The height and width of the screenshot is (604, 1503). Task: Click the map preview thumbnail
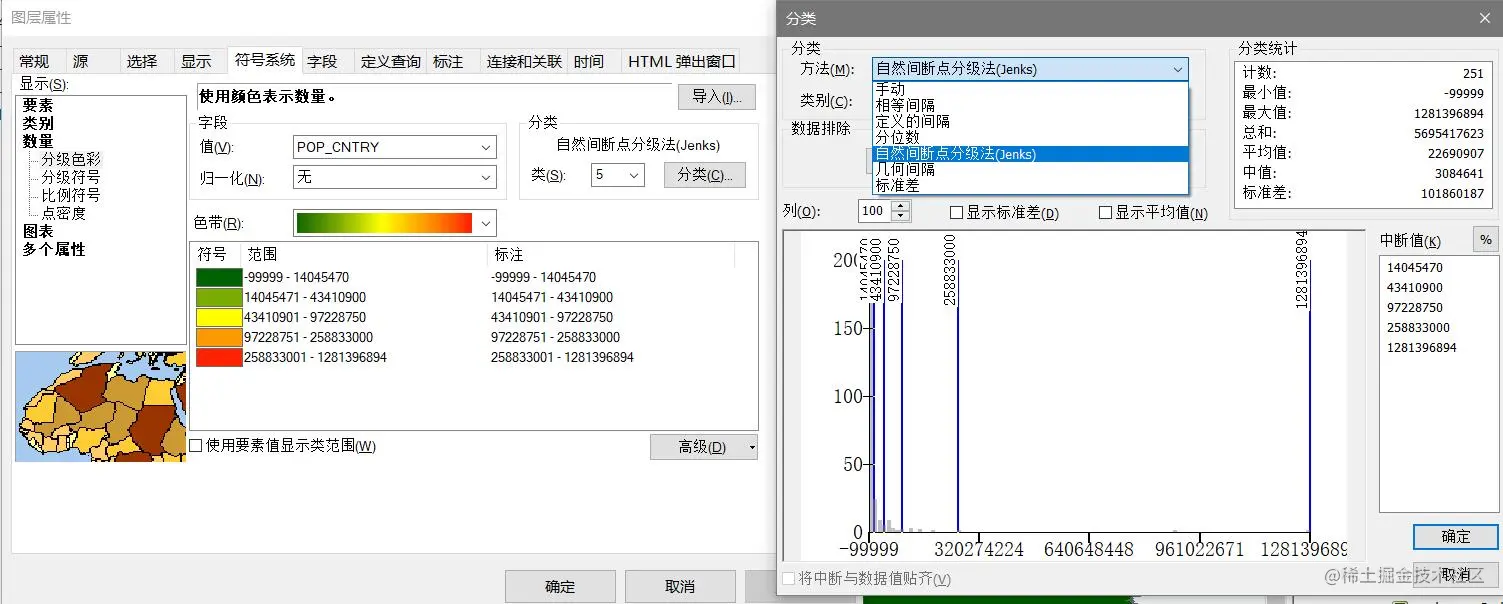point(101,406)
